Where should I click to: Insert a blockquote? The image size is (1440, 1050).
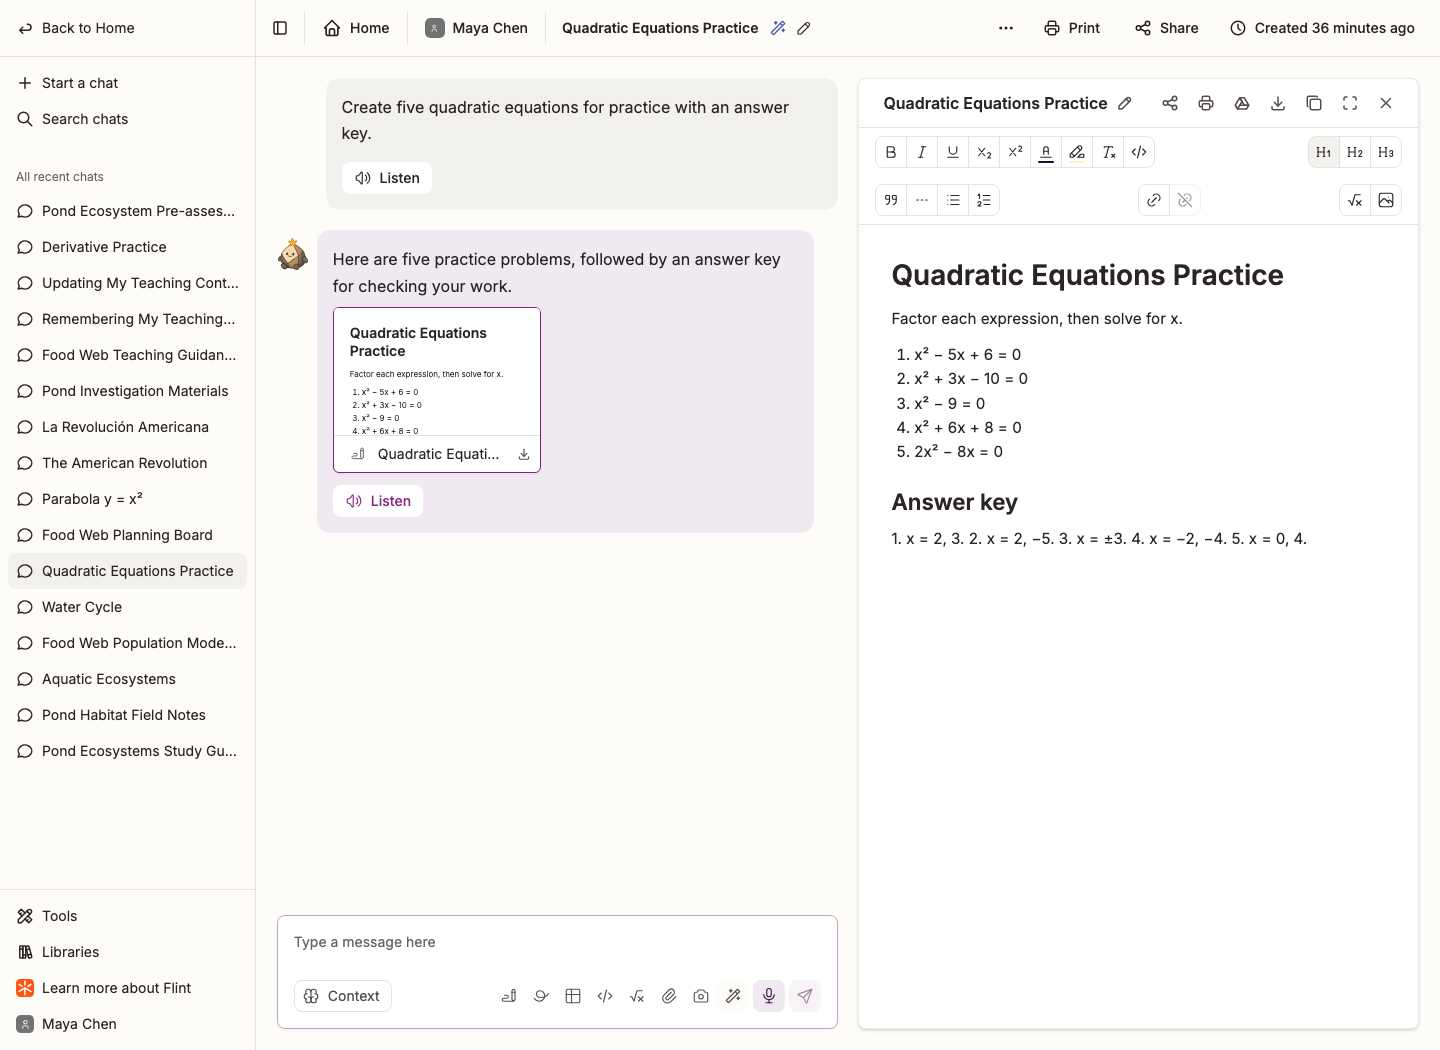[891, 200]
